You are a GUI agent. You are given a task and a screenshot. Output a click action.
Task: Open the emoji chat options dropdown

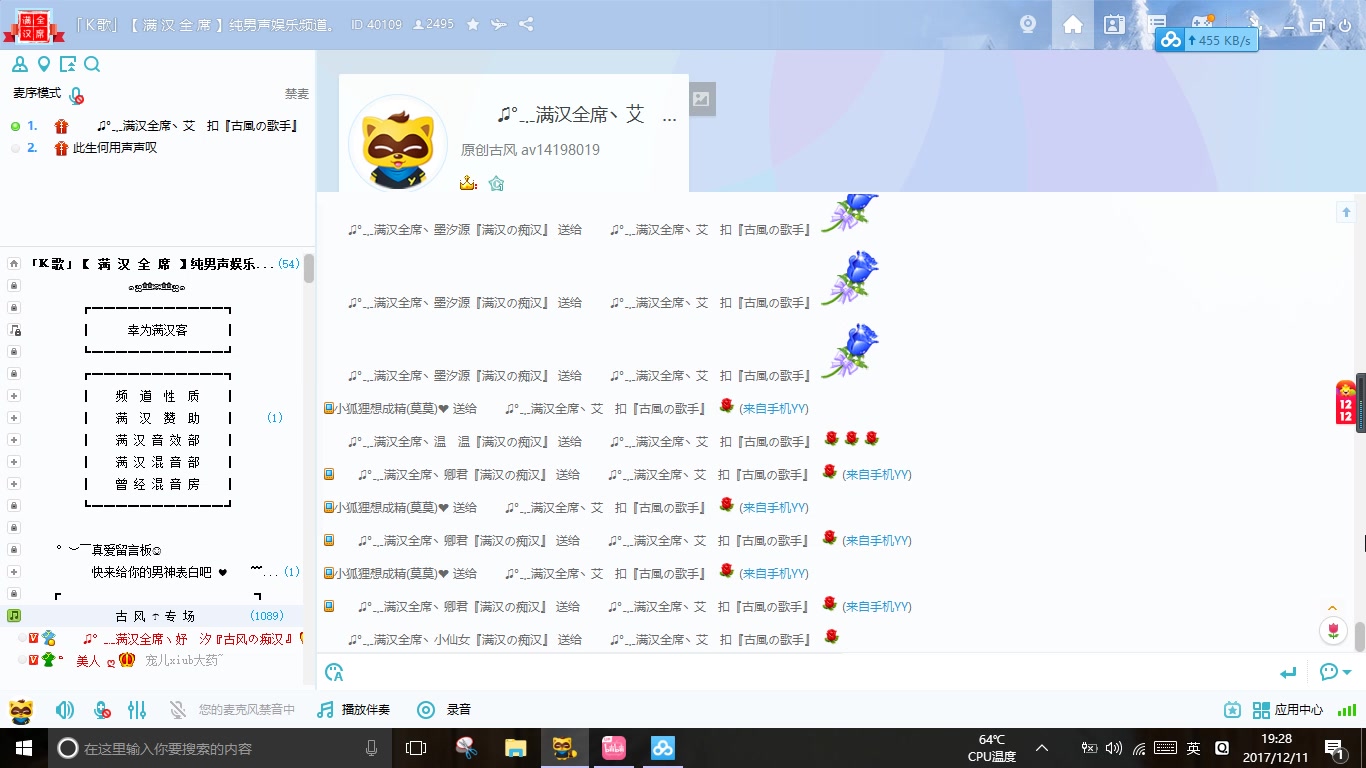tap(1335, 672)
